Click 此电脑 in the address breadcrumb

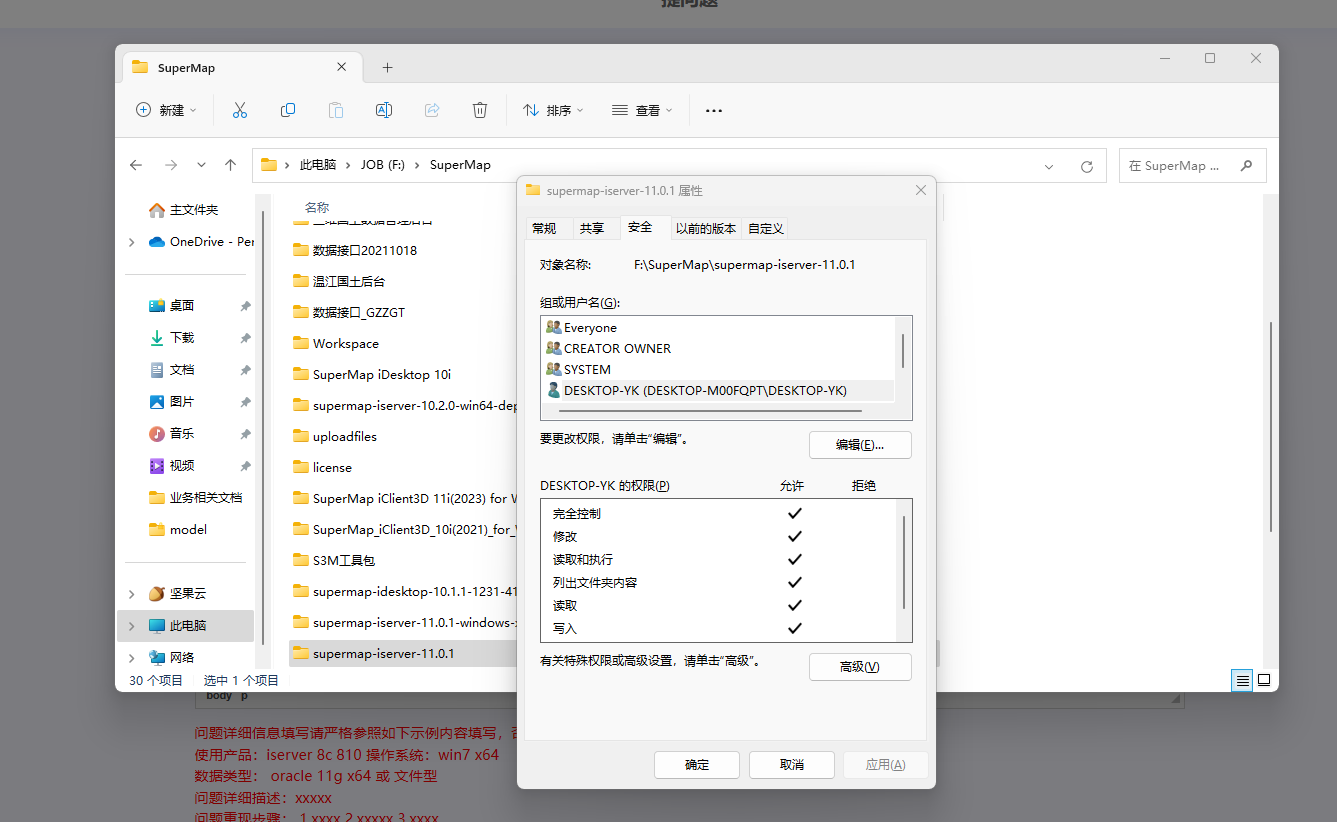(x=319, y=165)
